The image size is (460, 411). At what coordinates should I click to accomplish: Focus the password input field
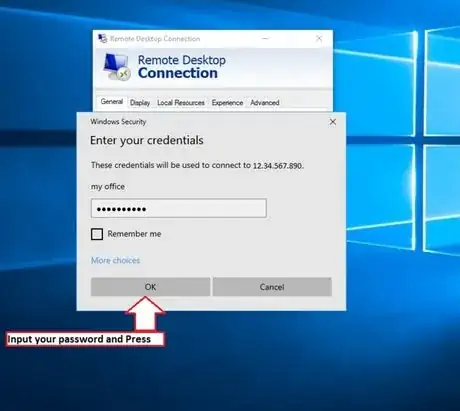point(179,208)
